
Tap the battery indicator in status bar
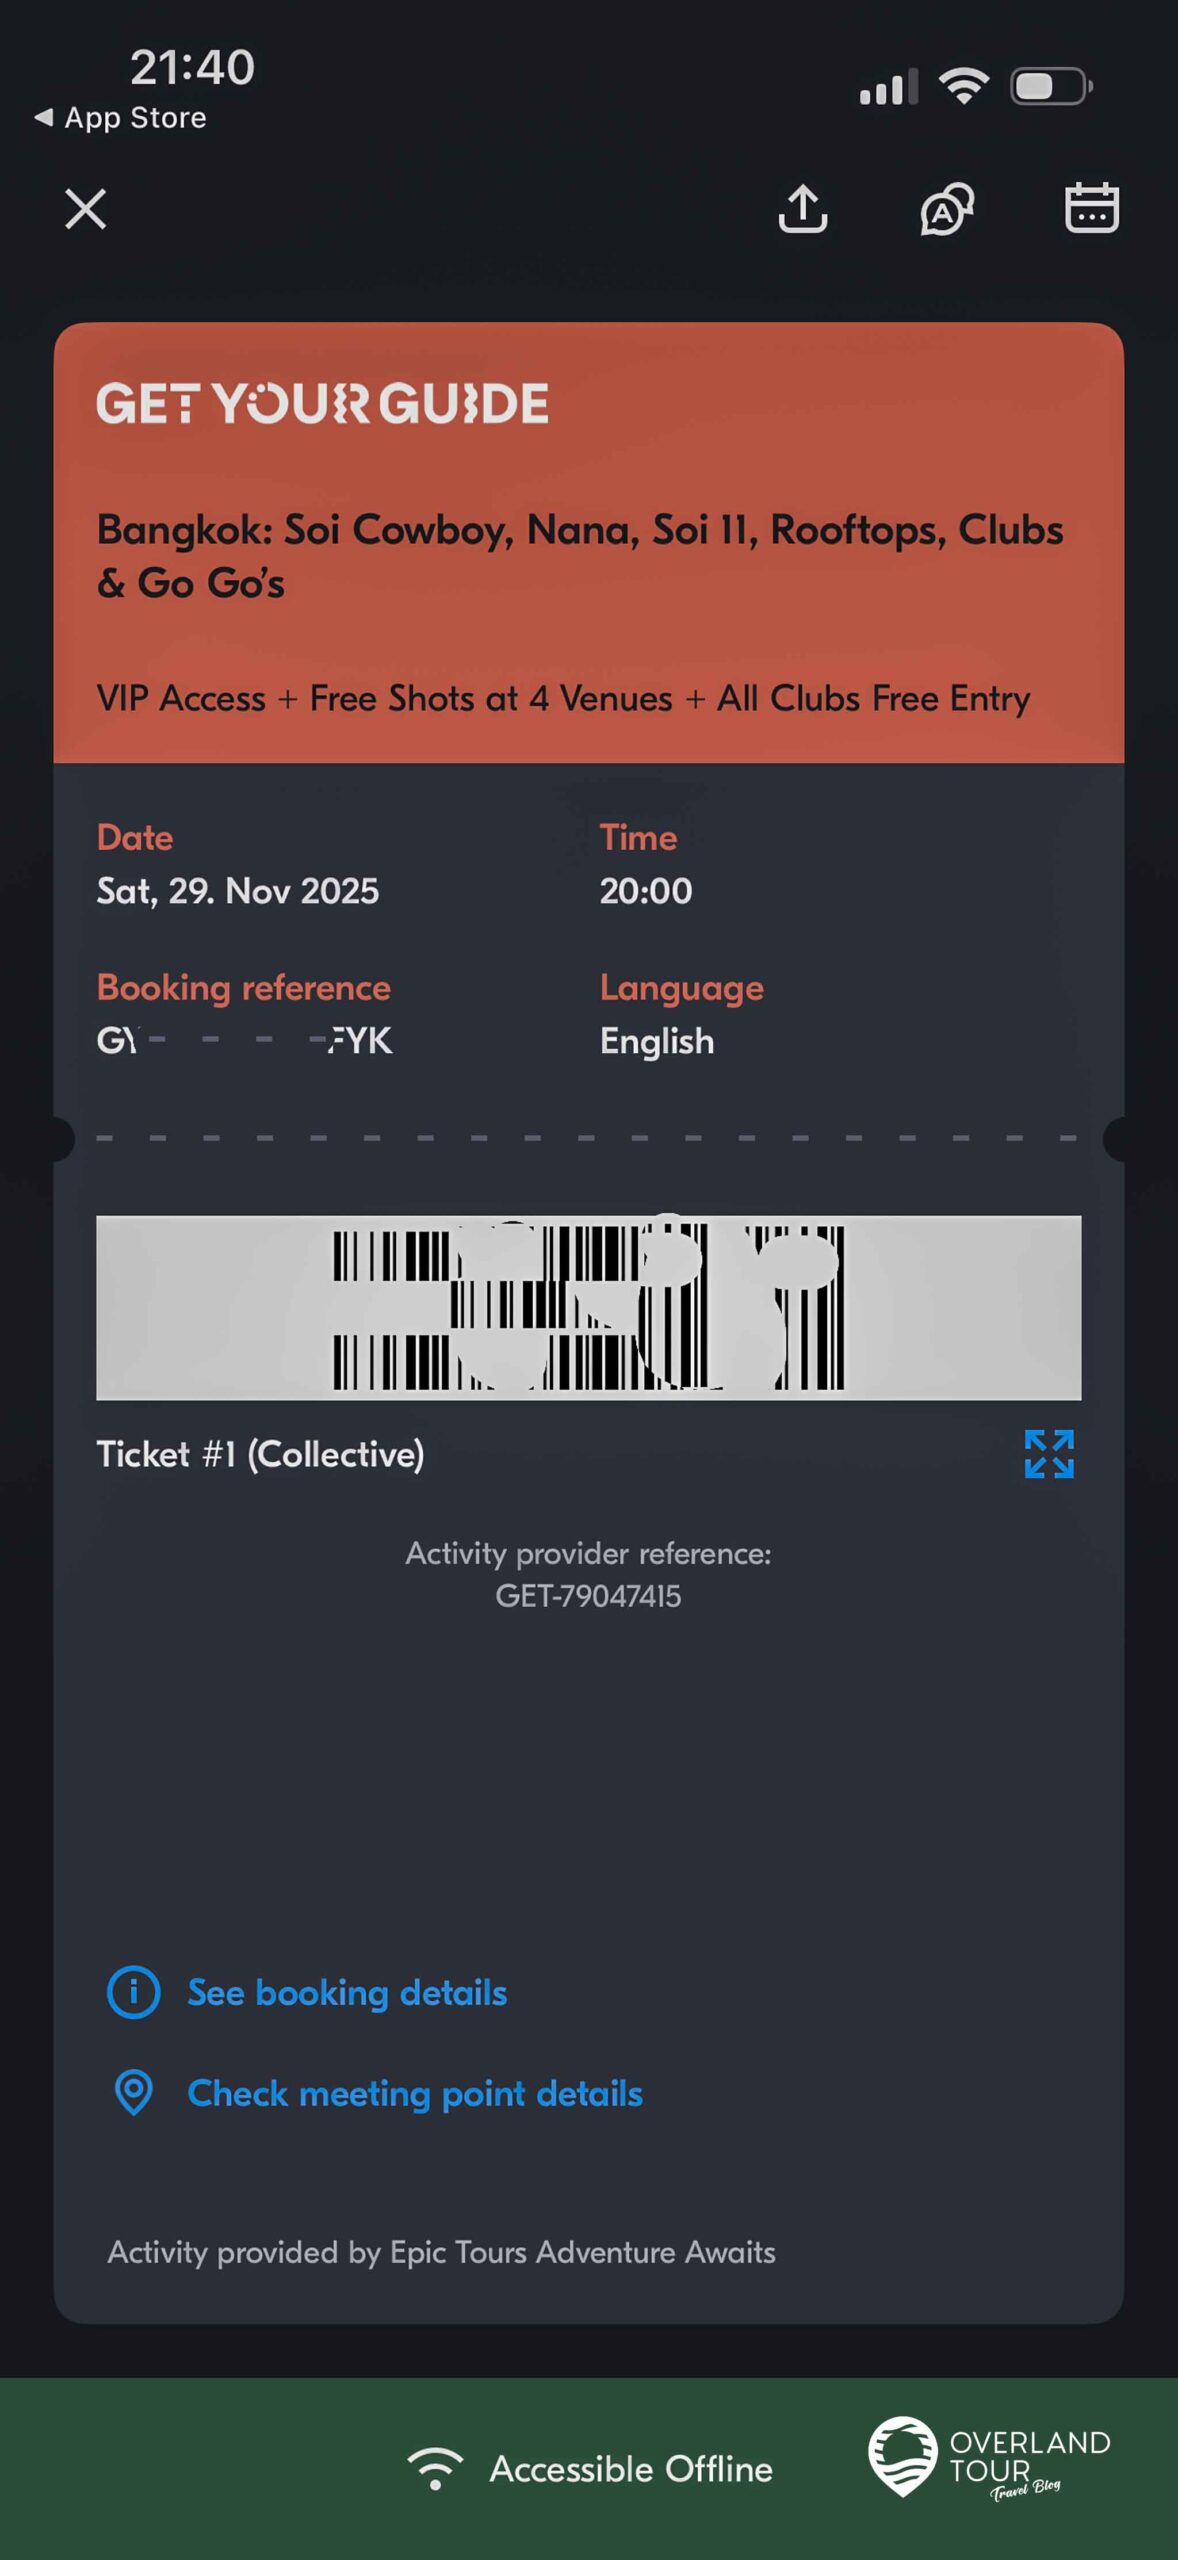[x=1050, y=87]
